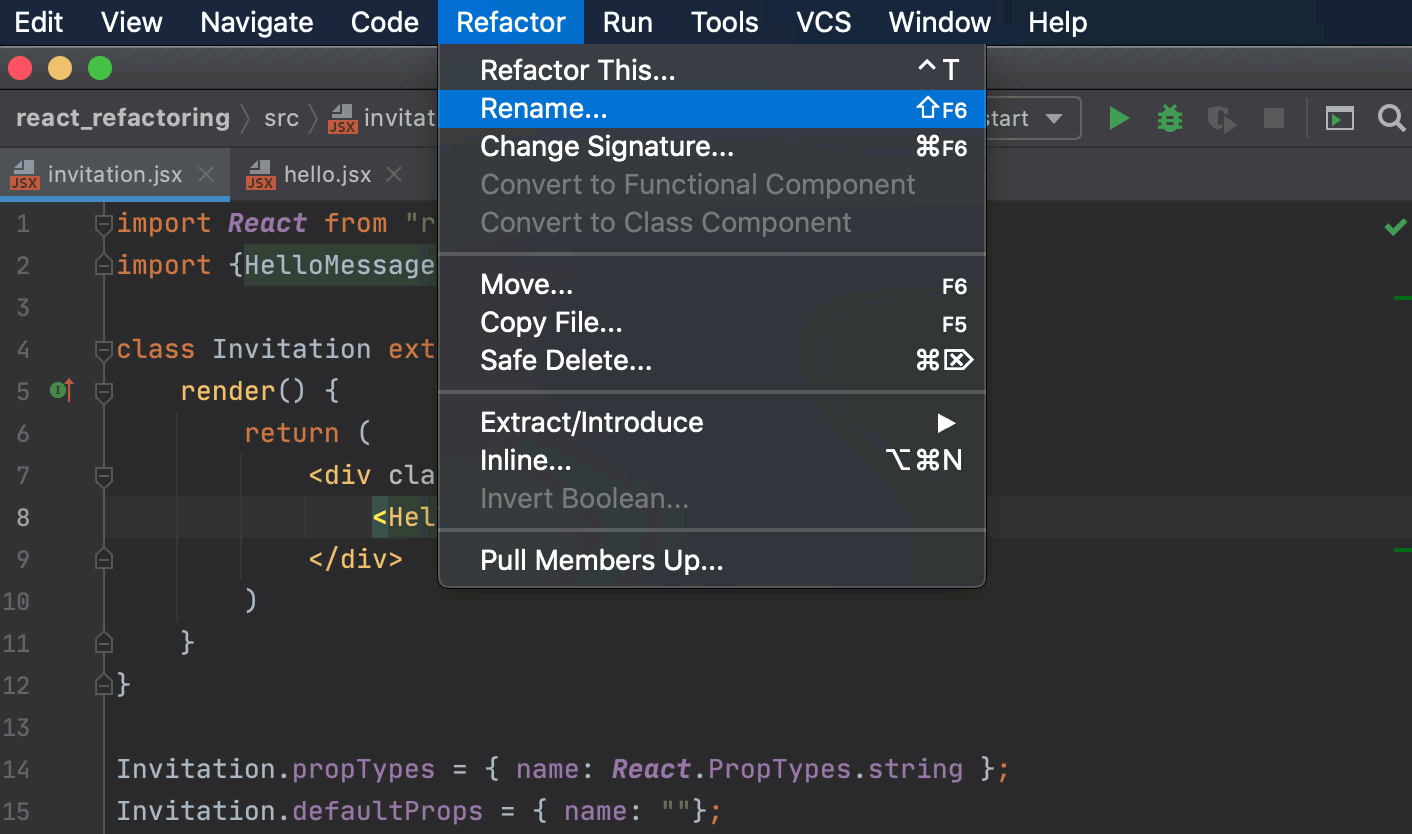This screenshot has height=834, width=1412.
Task: Open the Run tool window icon
Action: pos(1340,118)
